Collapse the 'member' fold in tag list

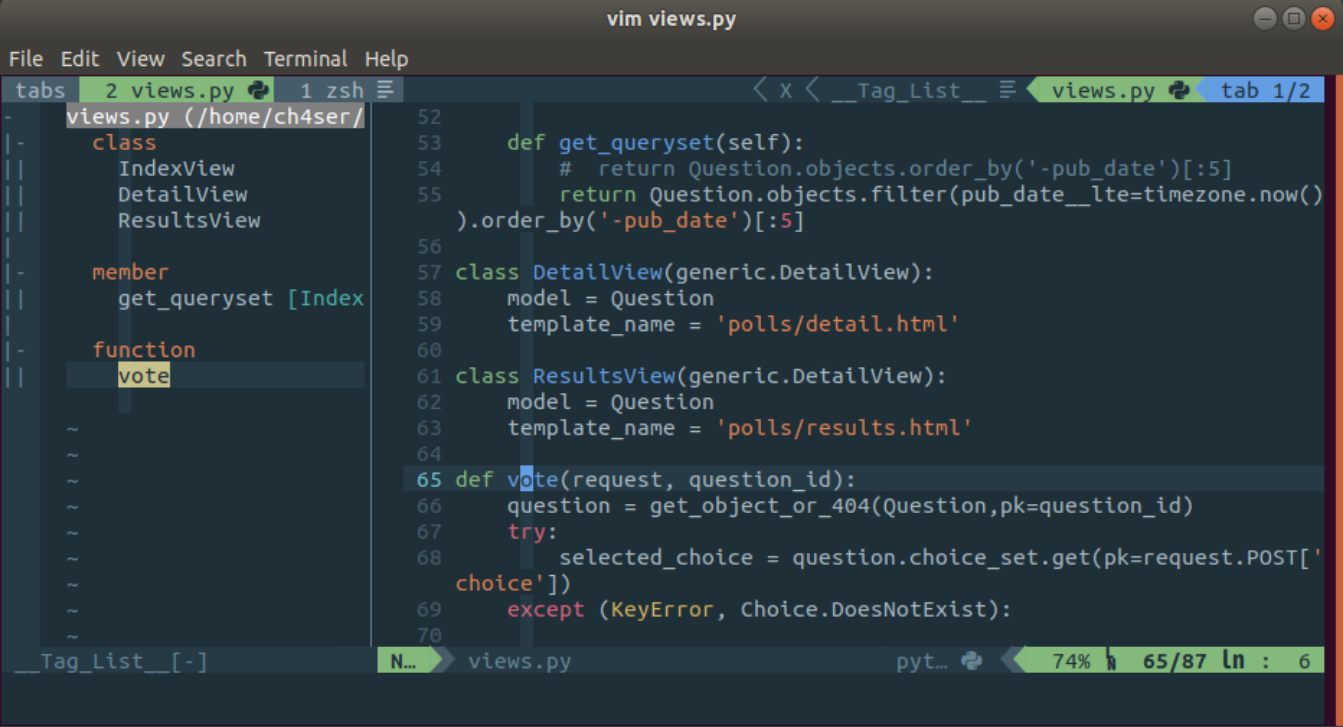pos(15,272)
